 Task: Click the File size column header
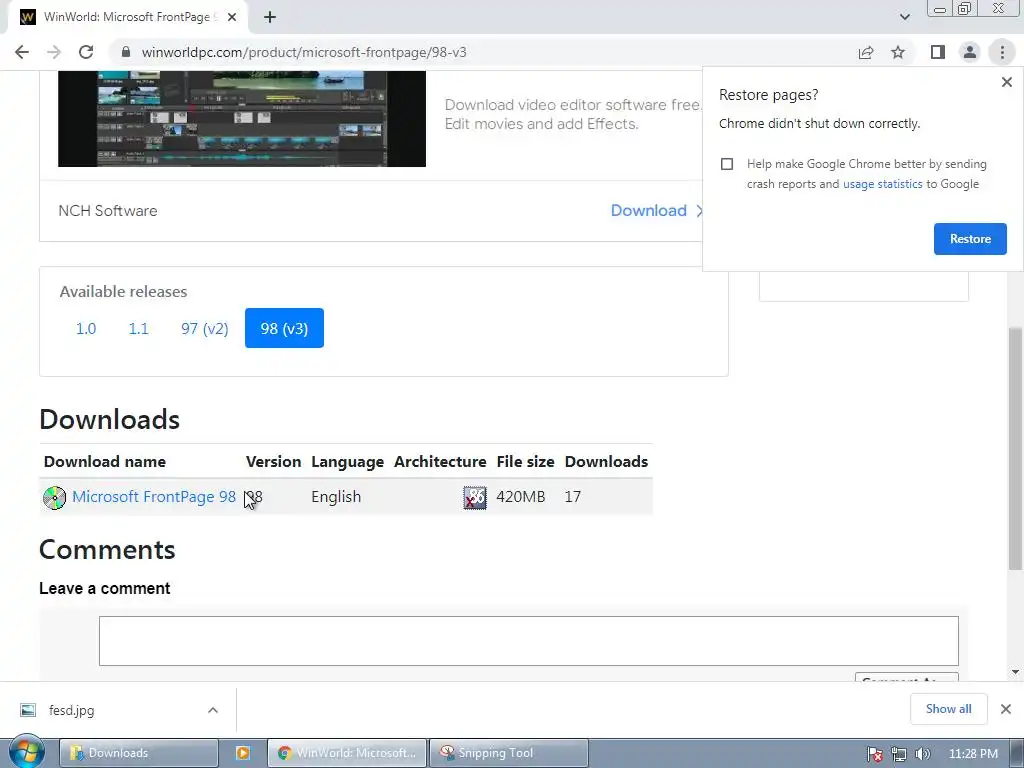525,462
